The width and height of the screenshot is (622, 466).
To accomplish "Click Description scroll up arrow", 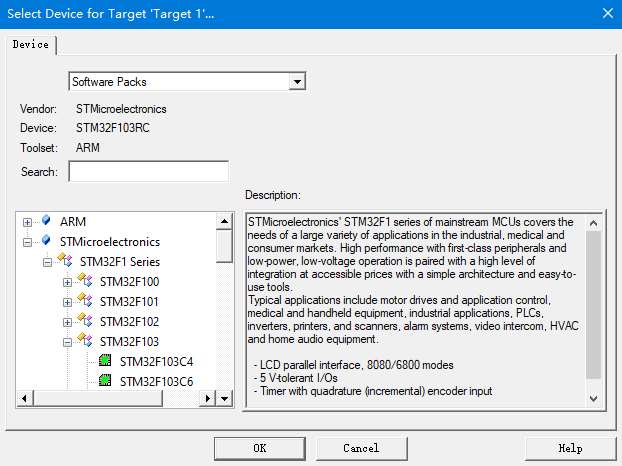I will [593, 223].
